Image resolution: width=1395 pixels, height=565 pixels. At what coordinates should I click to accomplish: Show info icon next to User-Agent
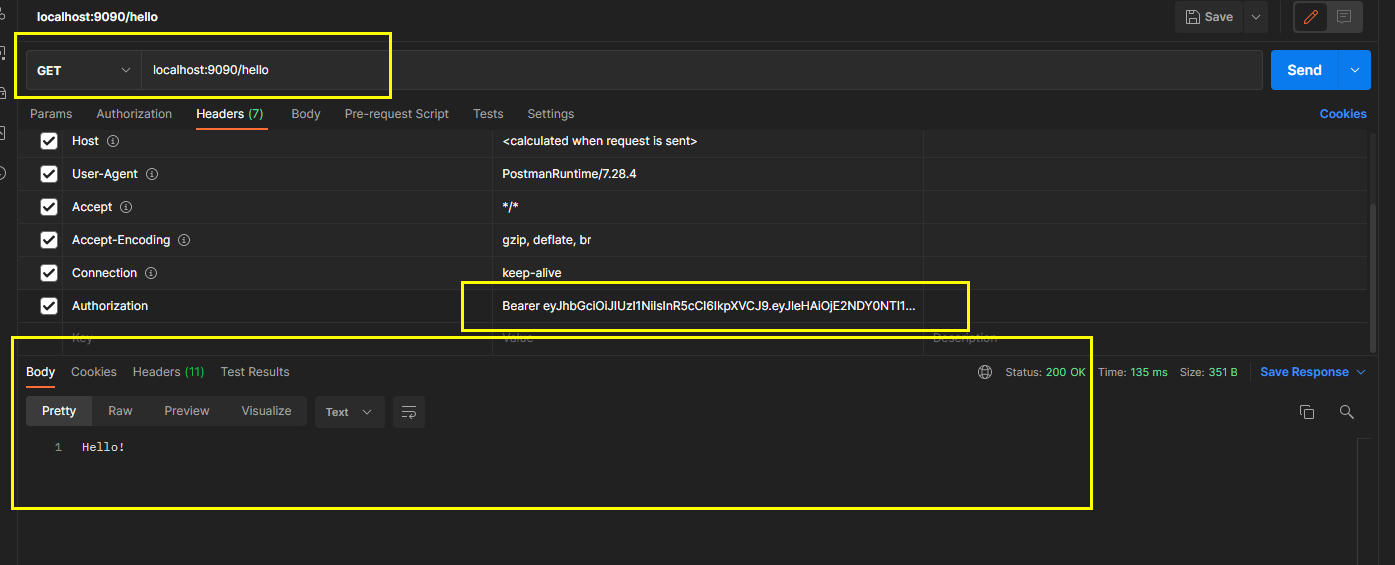pyautogui.click(x=152, y=174)
